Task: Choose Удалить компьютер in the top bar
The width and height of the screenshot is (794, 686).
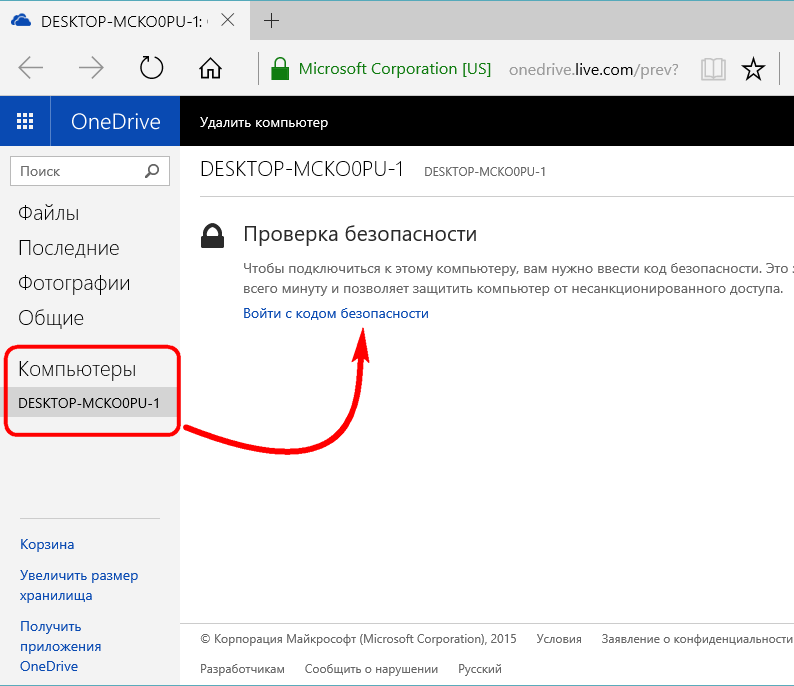Action: [x=264, y=123]
